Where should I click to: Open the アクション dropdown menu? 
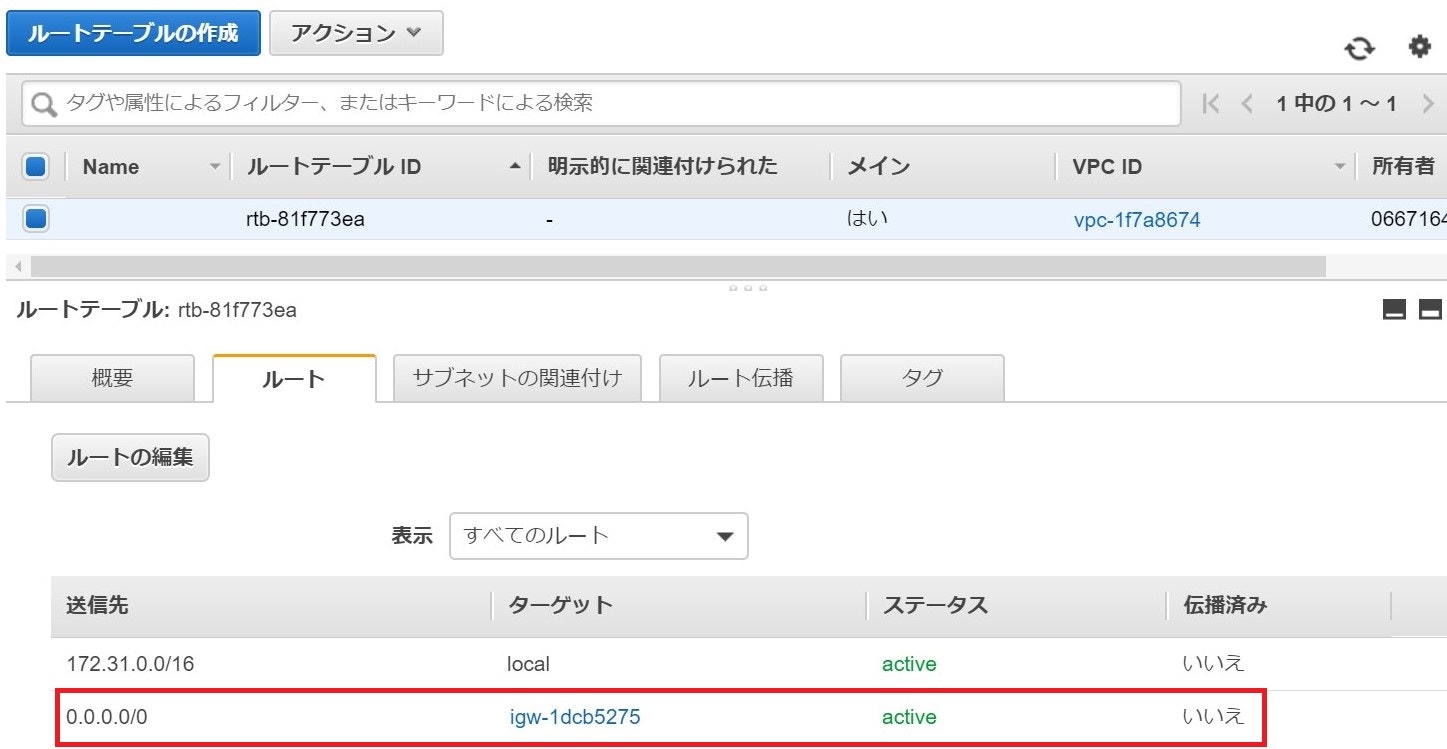click(x=356, y=33)
